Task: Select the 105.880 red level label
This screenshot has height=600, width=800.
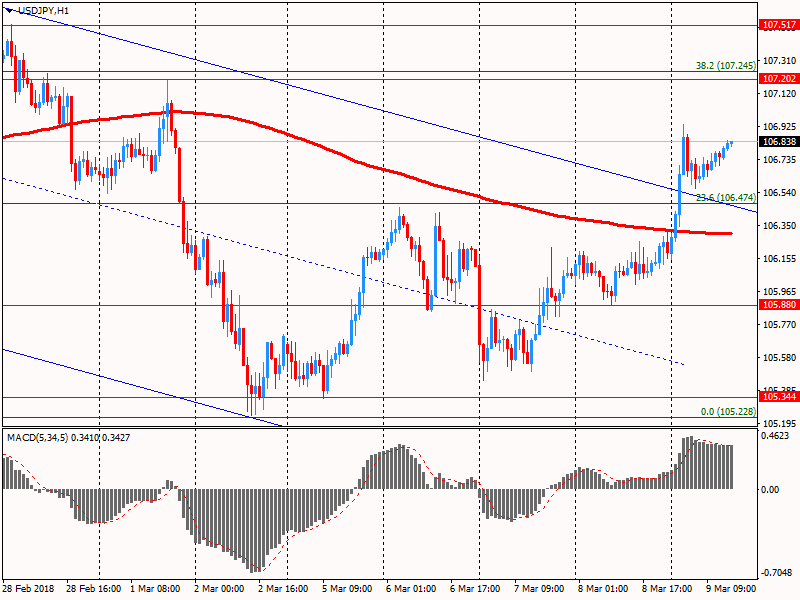Action: pos(779,305)
